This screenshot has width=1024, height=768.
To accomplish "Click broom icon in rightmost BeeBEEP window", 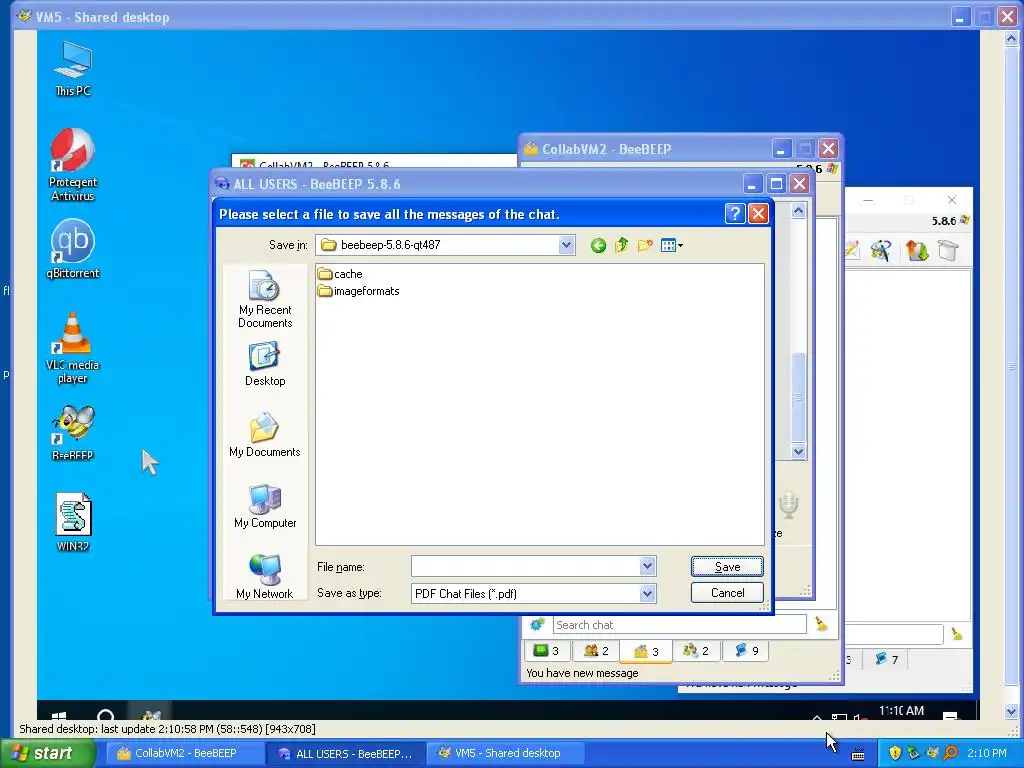I will [957, 633].
